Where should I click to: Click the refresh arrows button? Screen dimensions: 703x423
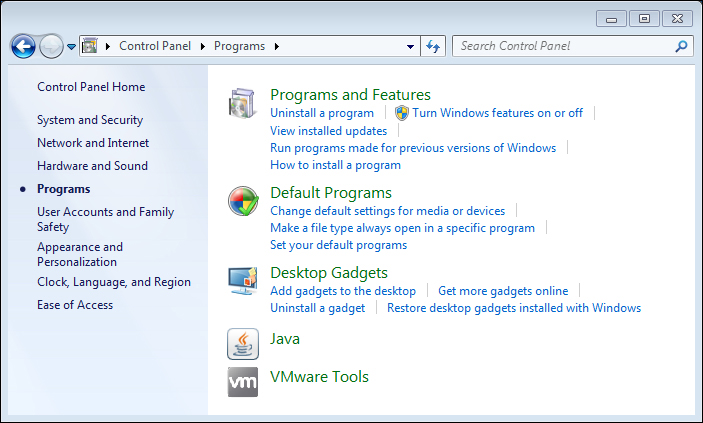point(433,46)
